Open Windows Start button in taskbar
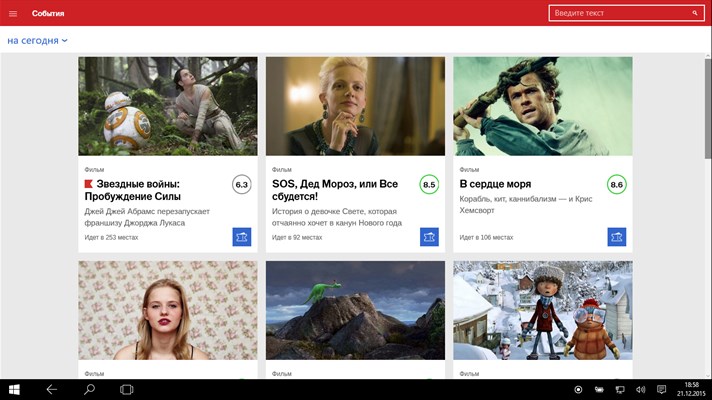 pyautogui.click(x=14, y=390)
